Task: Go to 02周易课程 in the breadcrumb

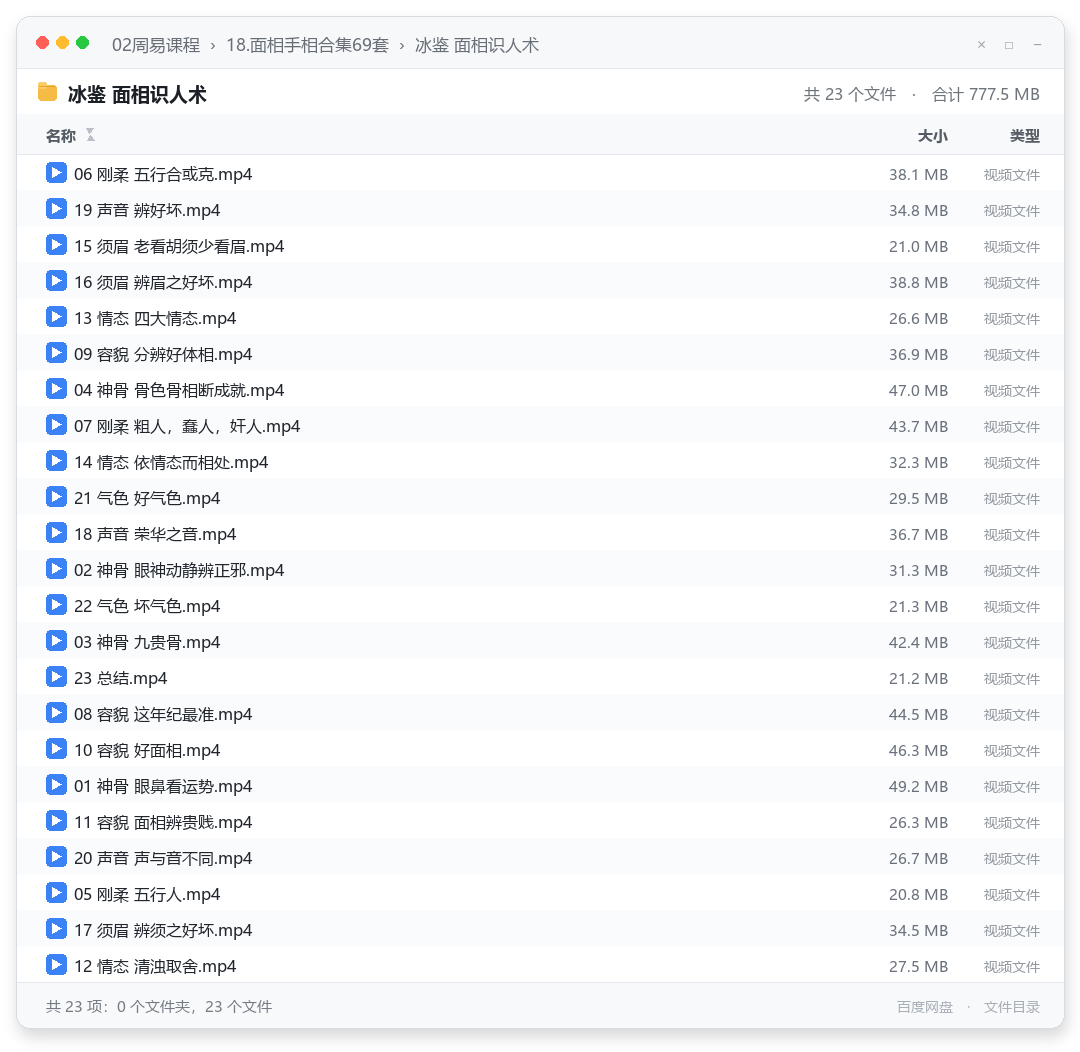Action: click(156, 45)
